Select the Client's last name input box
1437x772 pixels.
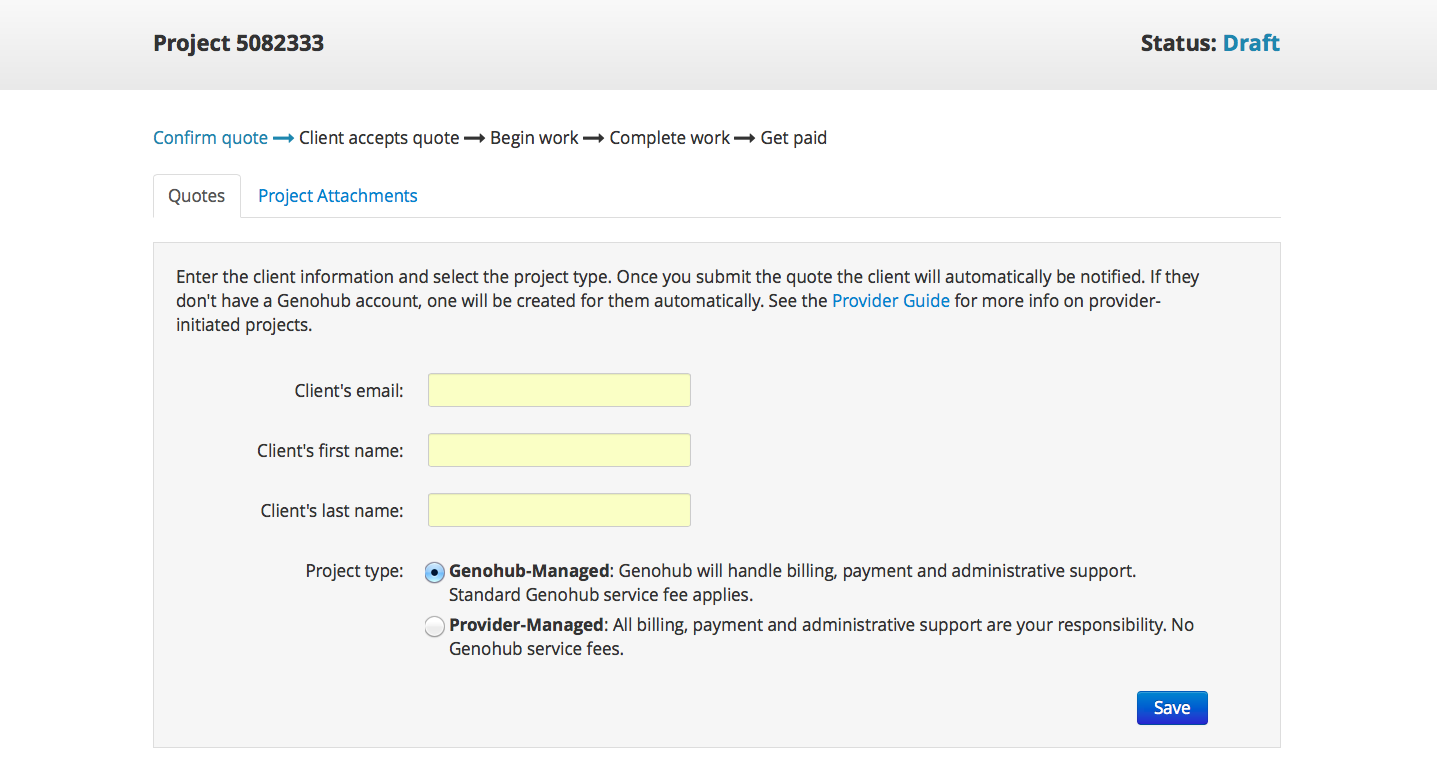(x=559, y=510)
